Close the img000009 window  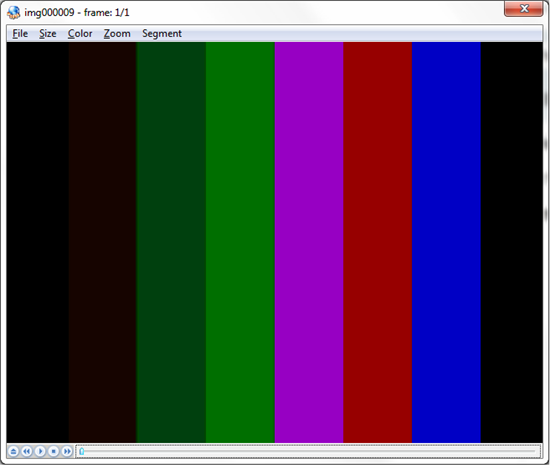pyautogui.click(x=524, y=8)
